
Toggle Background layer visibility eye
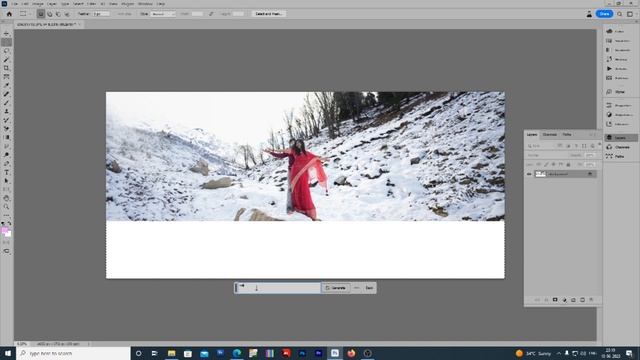coord(529,174)
